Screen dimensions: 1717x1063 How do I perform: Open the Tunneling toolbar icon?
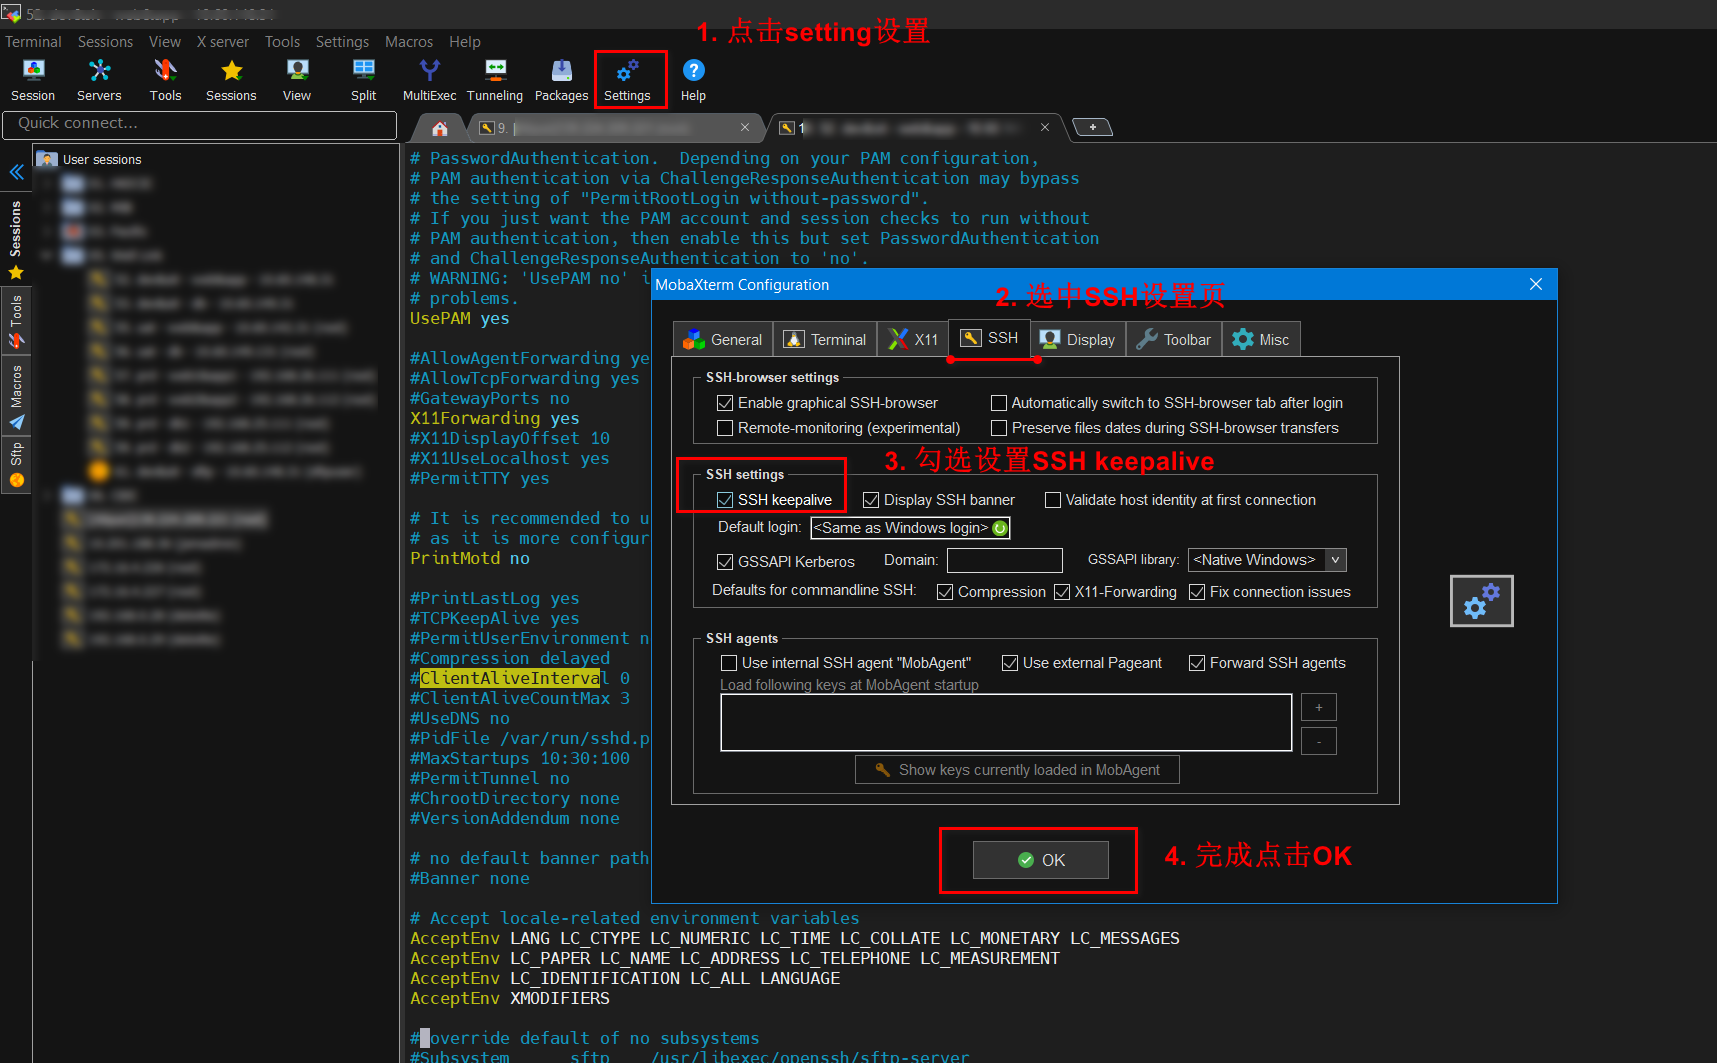coord(495,80)
